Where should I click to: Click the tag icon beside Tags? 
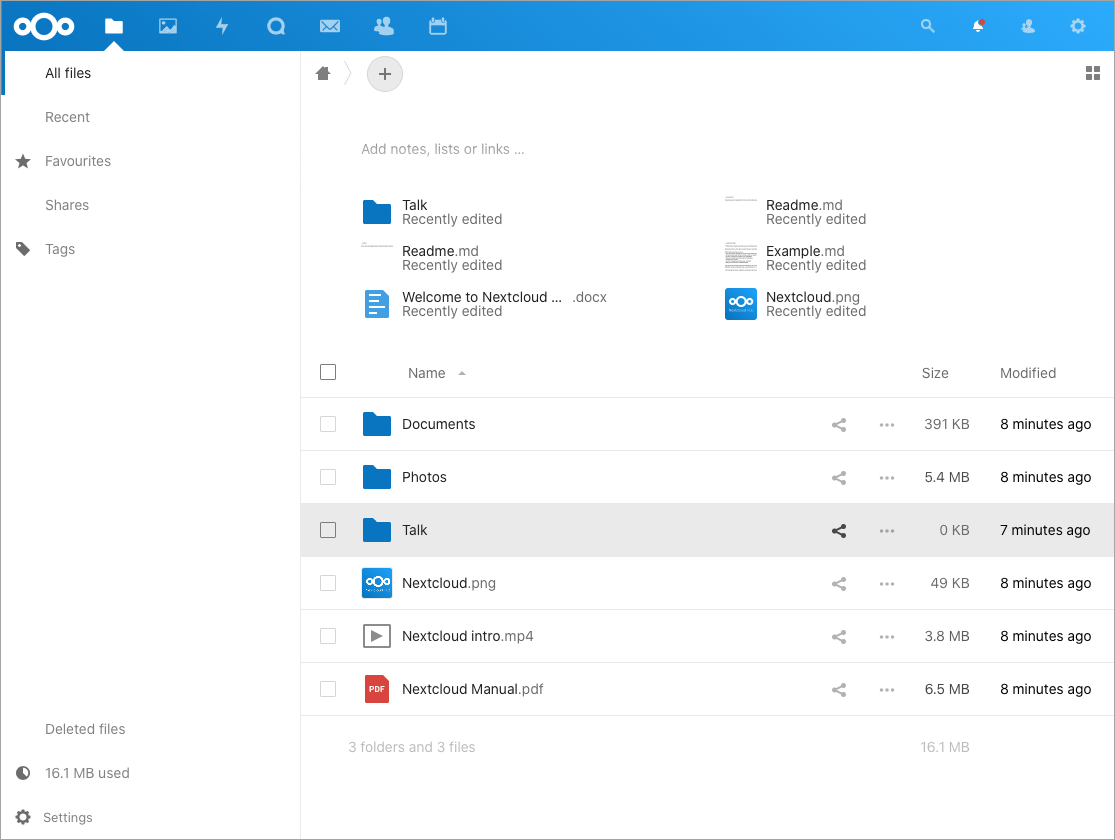pyautogui.click(x=23, y=249)
